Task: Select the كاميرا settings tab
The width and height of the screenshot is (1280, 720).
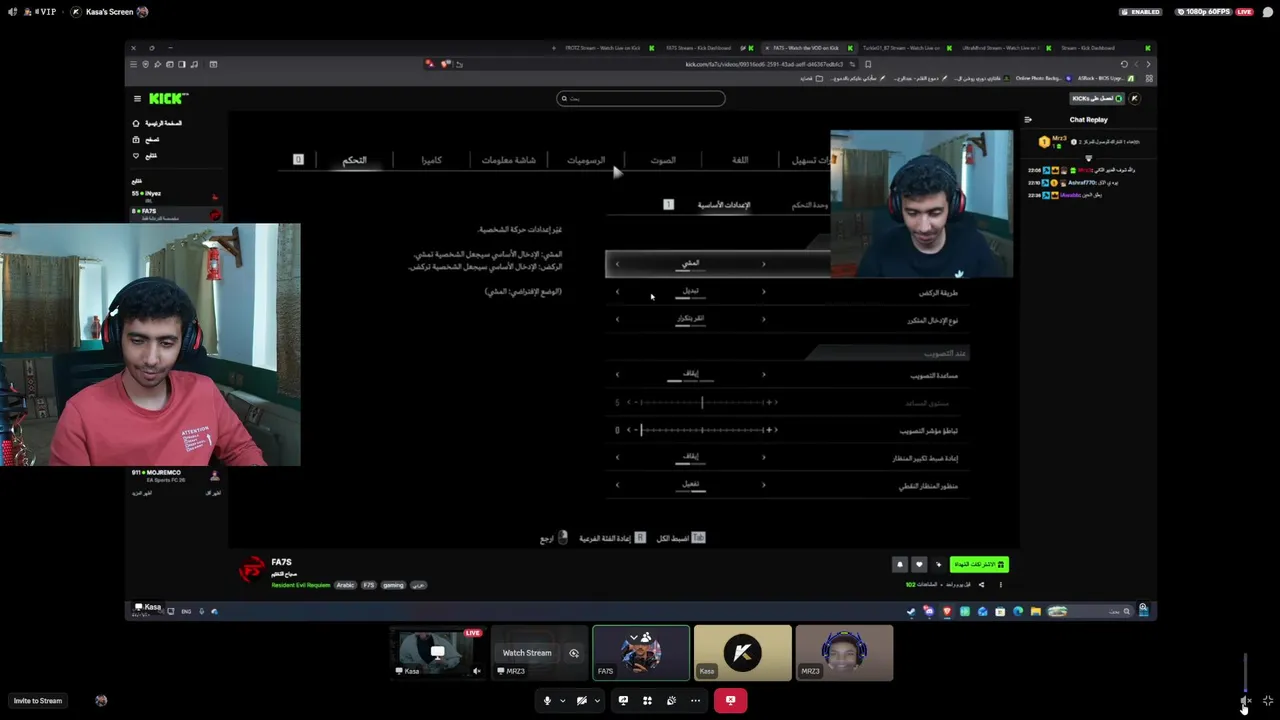Action: tap(431, 160)
